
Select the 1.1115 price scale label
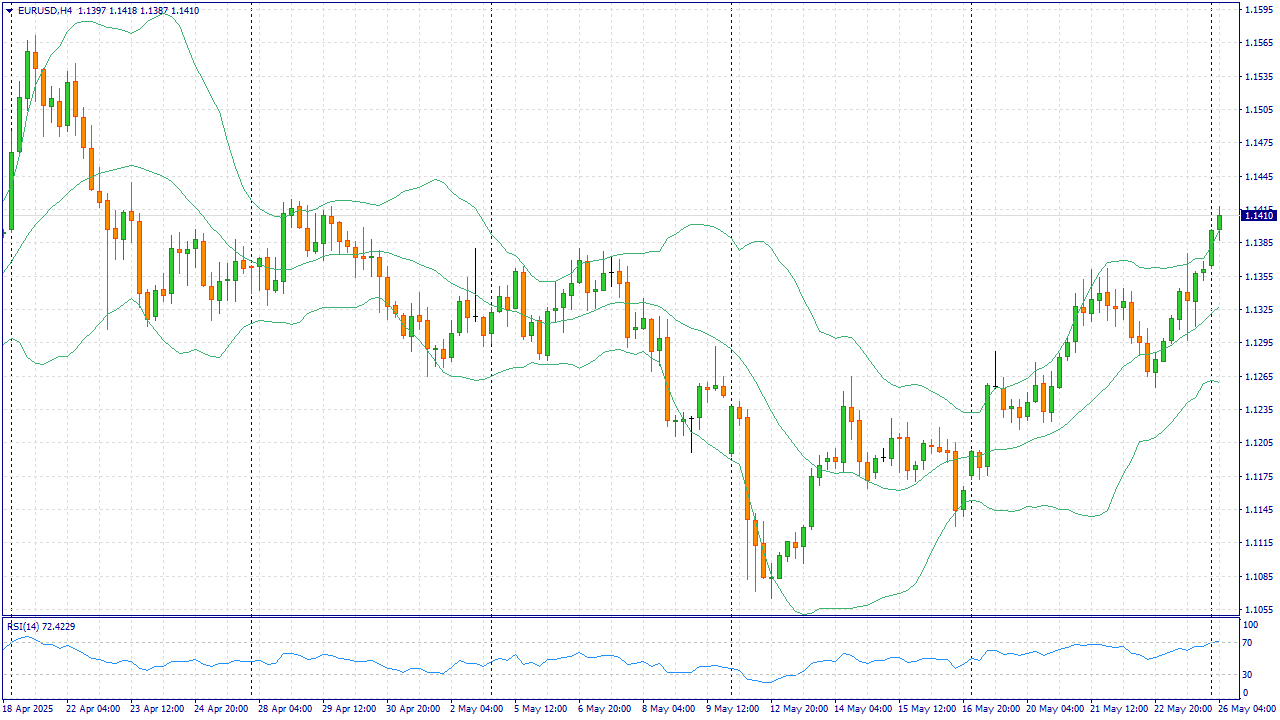pyautogui.click(x=1258, y=543)
